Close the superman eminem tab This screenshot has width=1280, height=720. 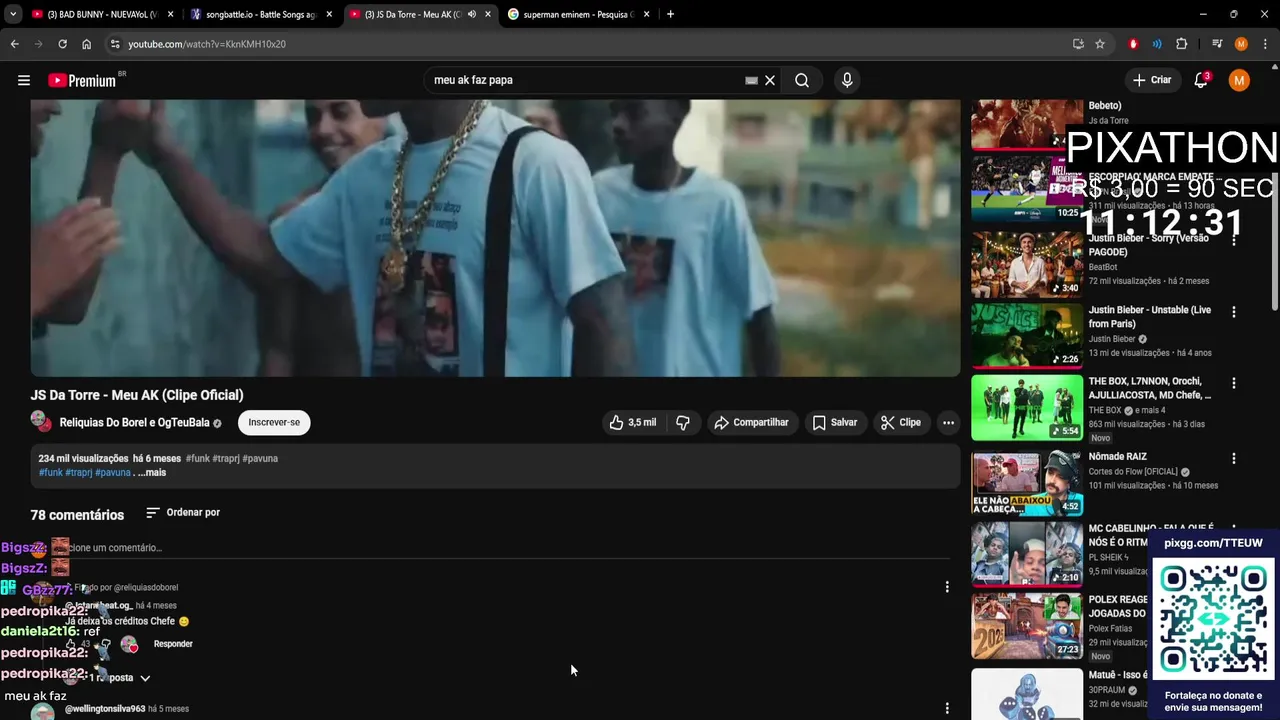(x=646, y=14)
